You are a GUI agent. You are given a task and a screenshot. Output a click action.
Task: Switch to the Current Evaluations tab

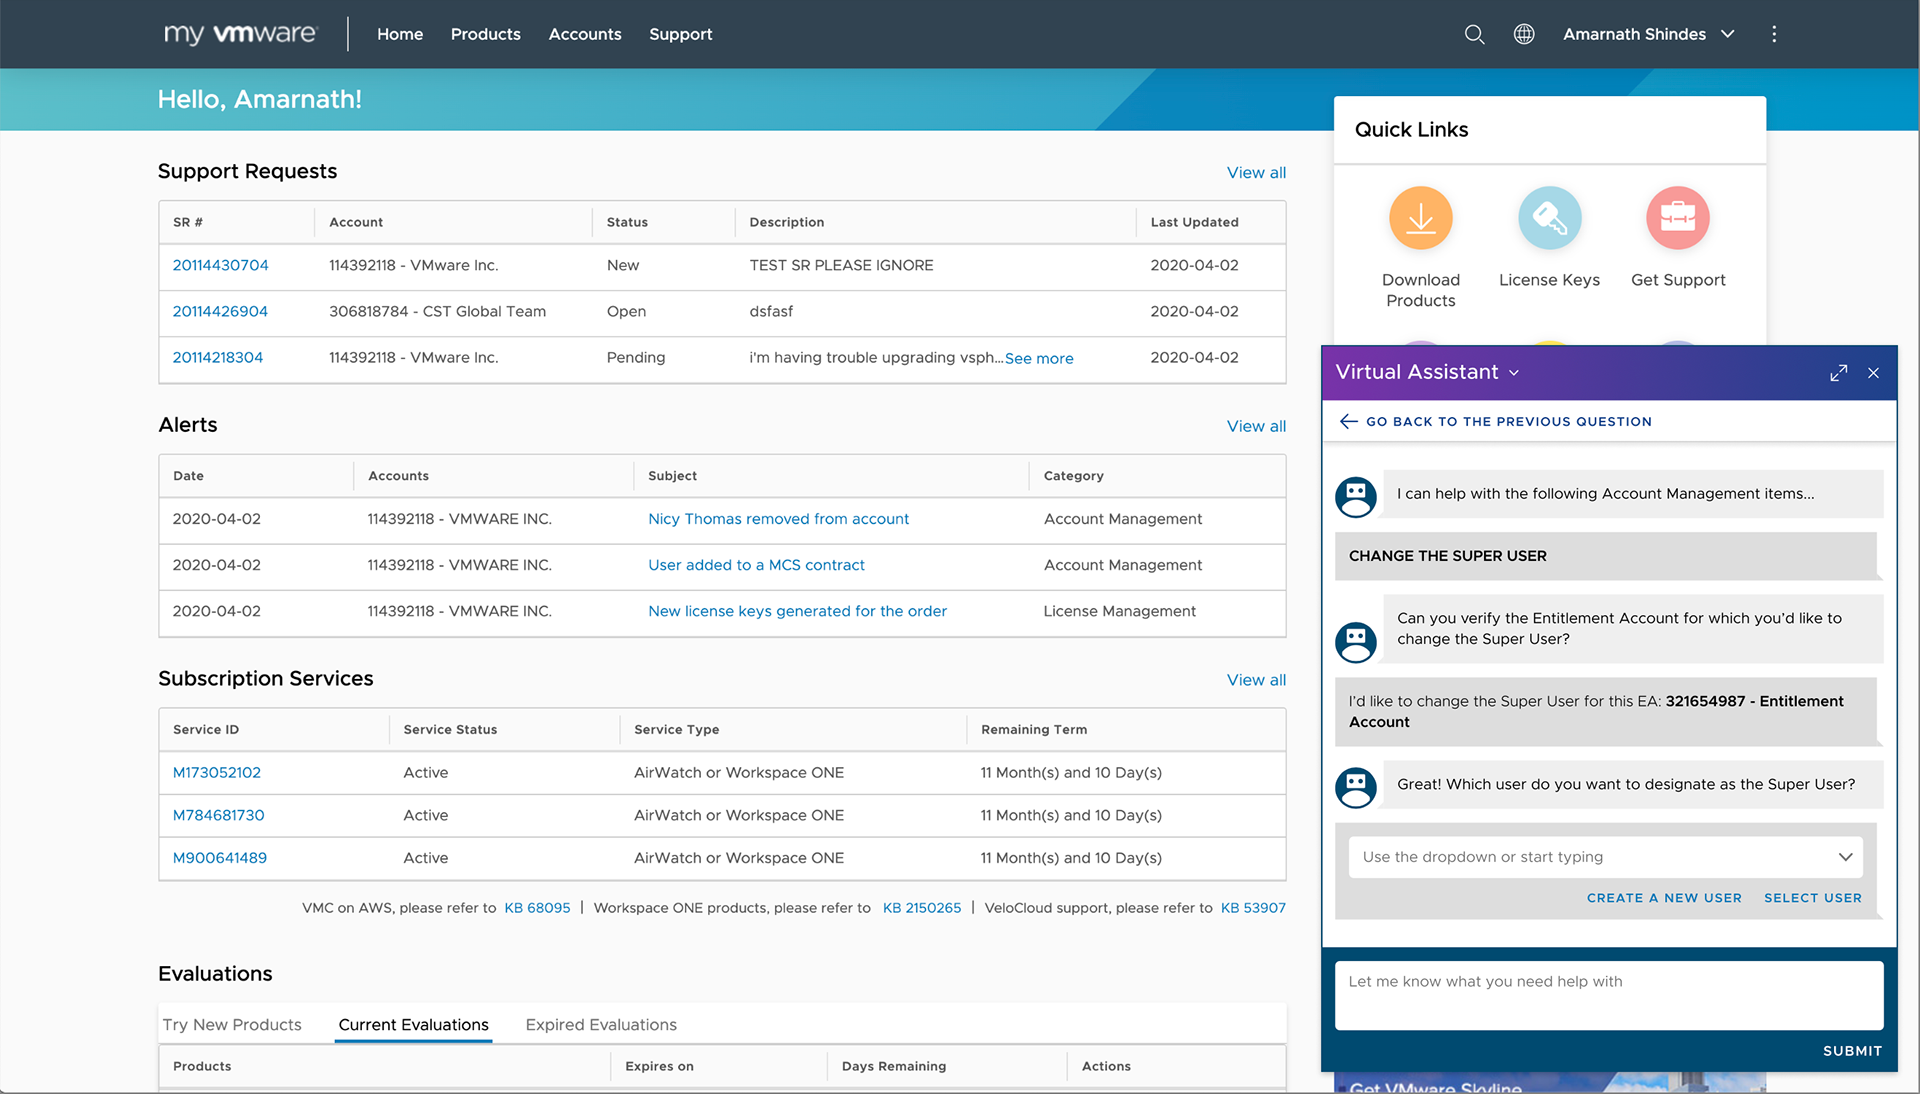point(413,1024)
